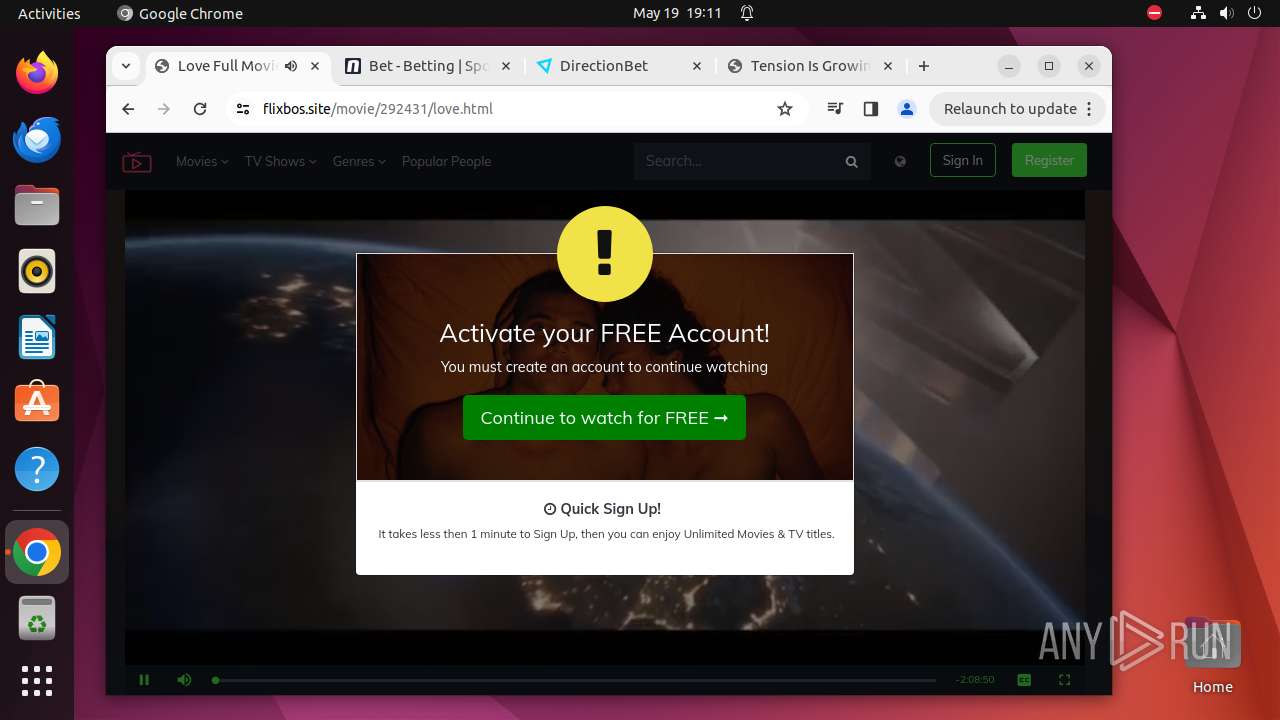
Task: Click the site Search input field
Action: coord(736,161)
